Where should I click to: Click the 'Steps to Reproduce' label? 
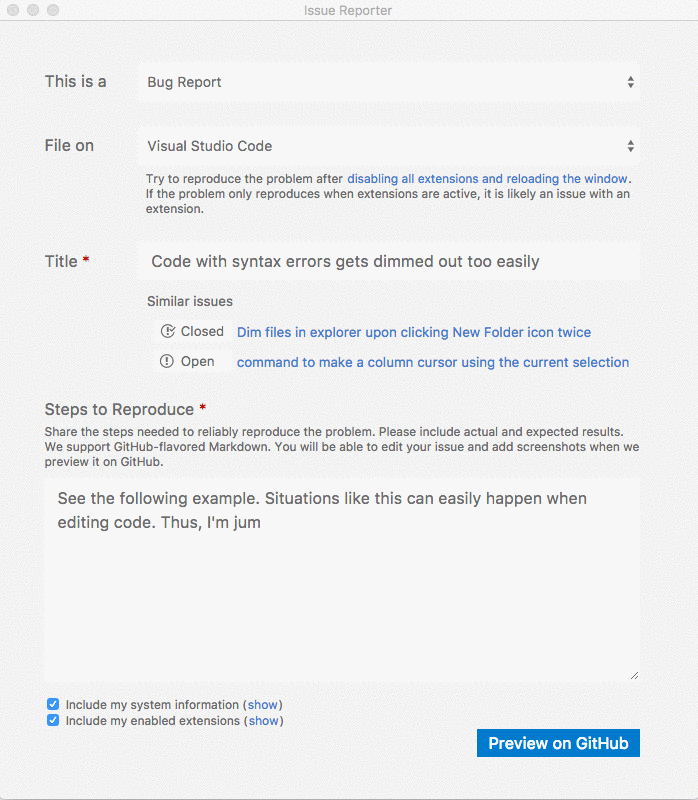pyautogui.click(x=119, y=409)
